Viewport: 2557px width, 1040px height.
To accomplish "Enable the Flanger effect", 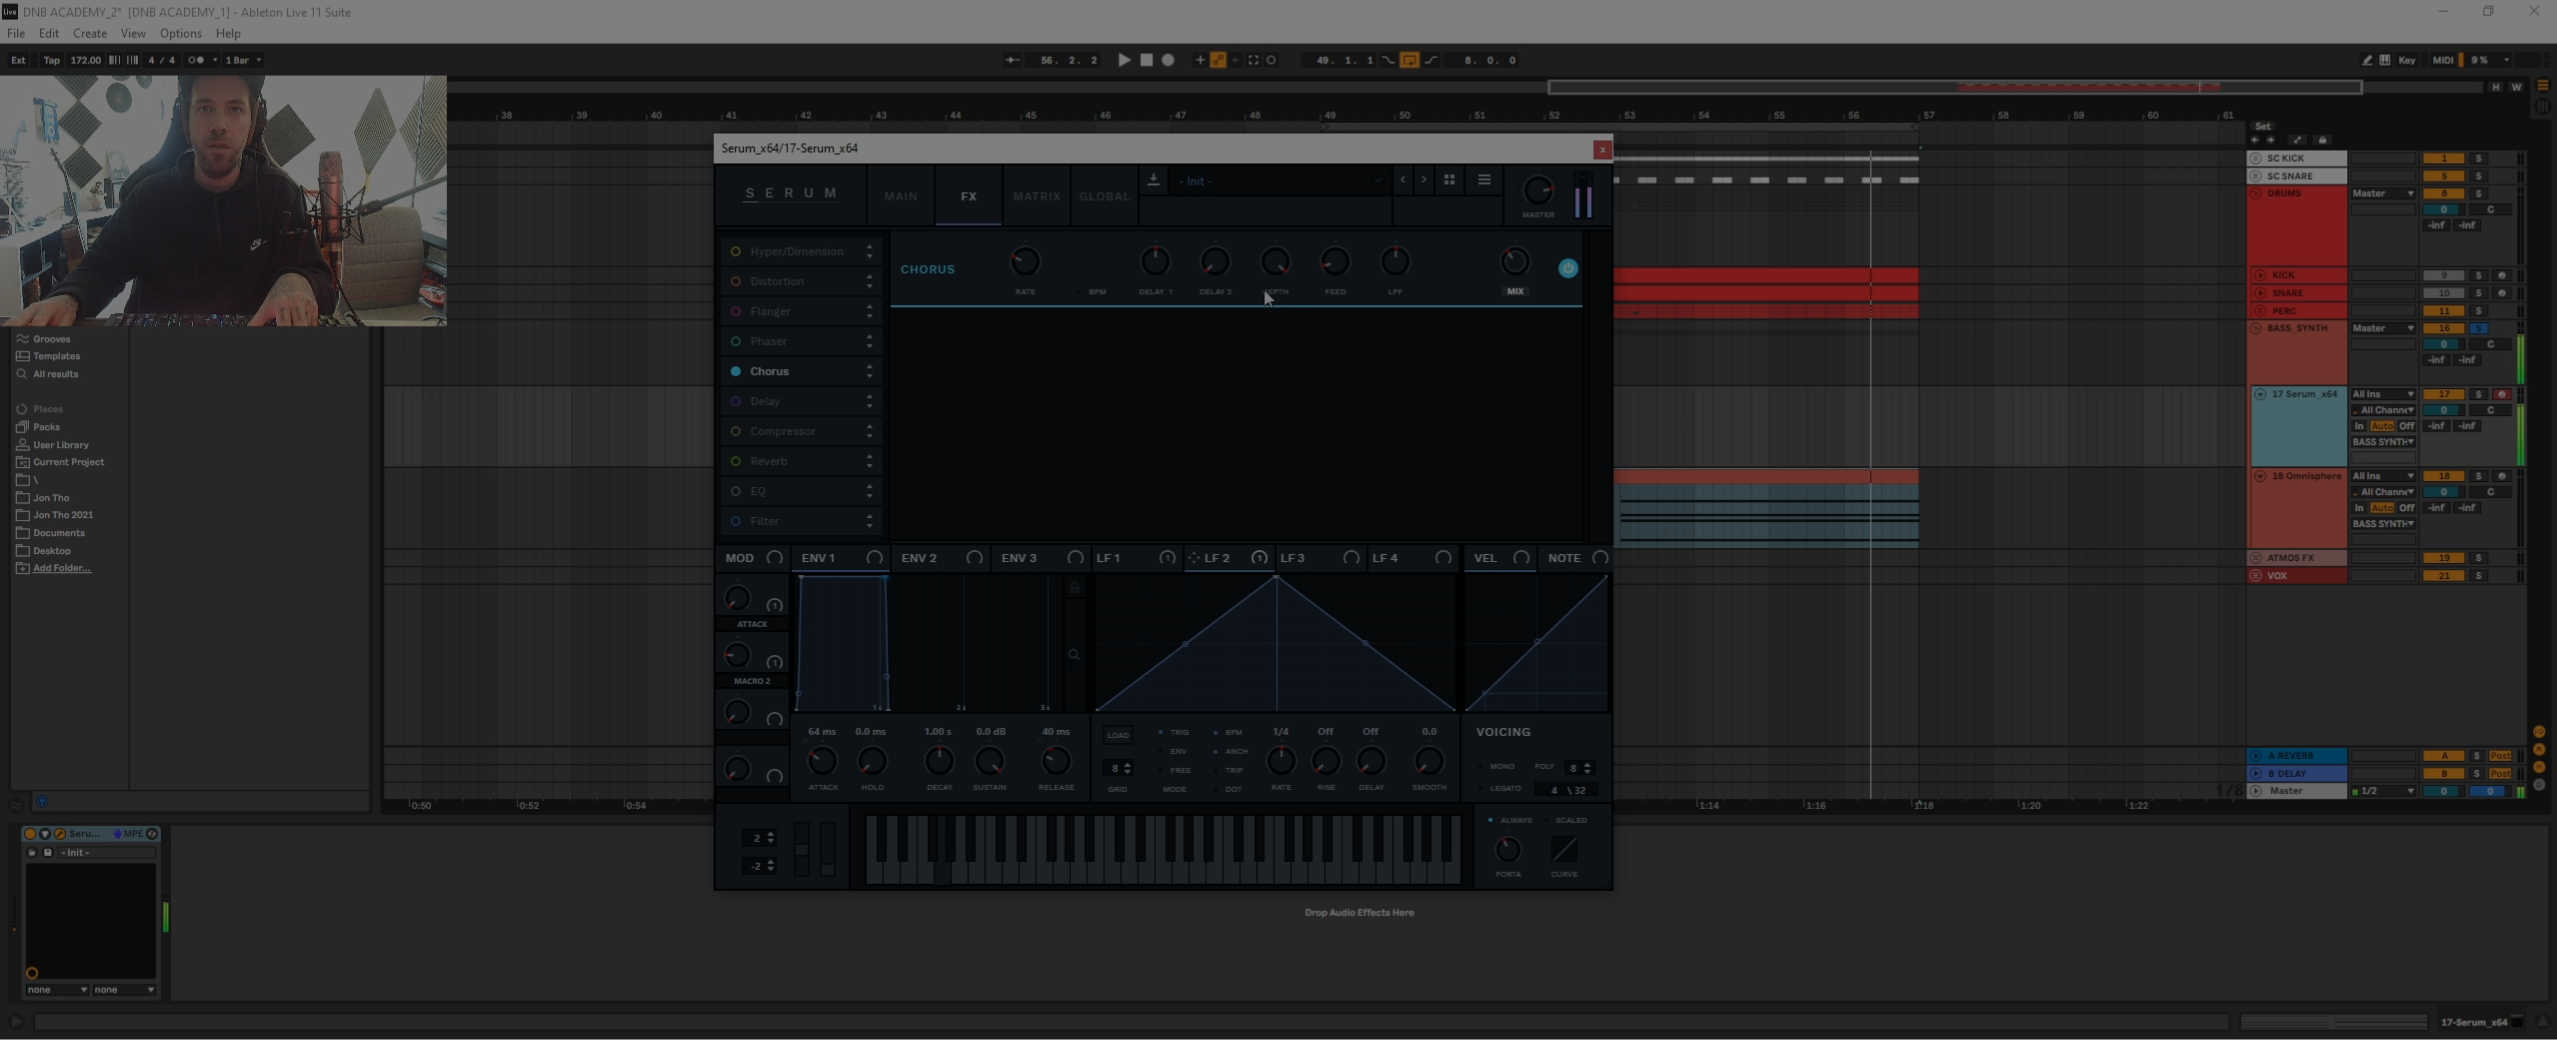I will coord(736,311).
